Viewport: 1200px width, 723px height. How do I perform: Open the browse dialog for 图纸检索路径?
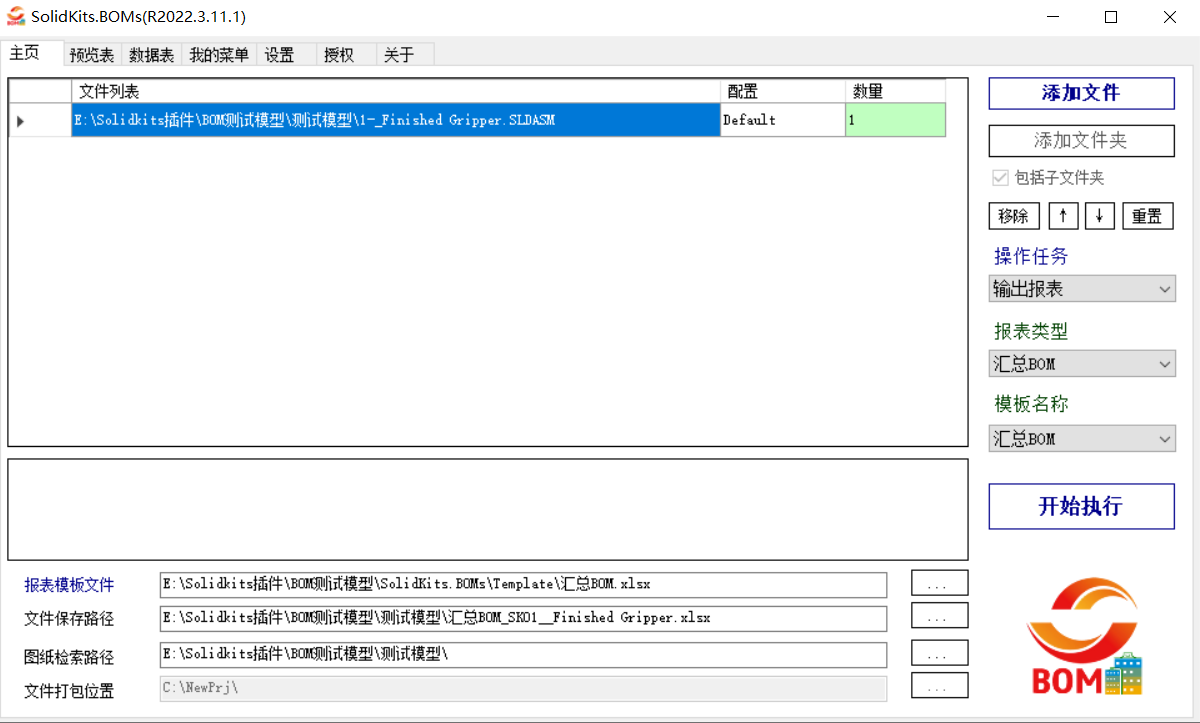click(938, 652)
